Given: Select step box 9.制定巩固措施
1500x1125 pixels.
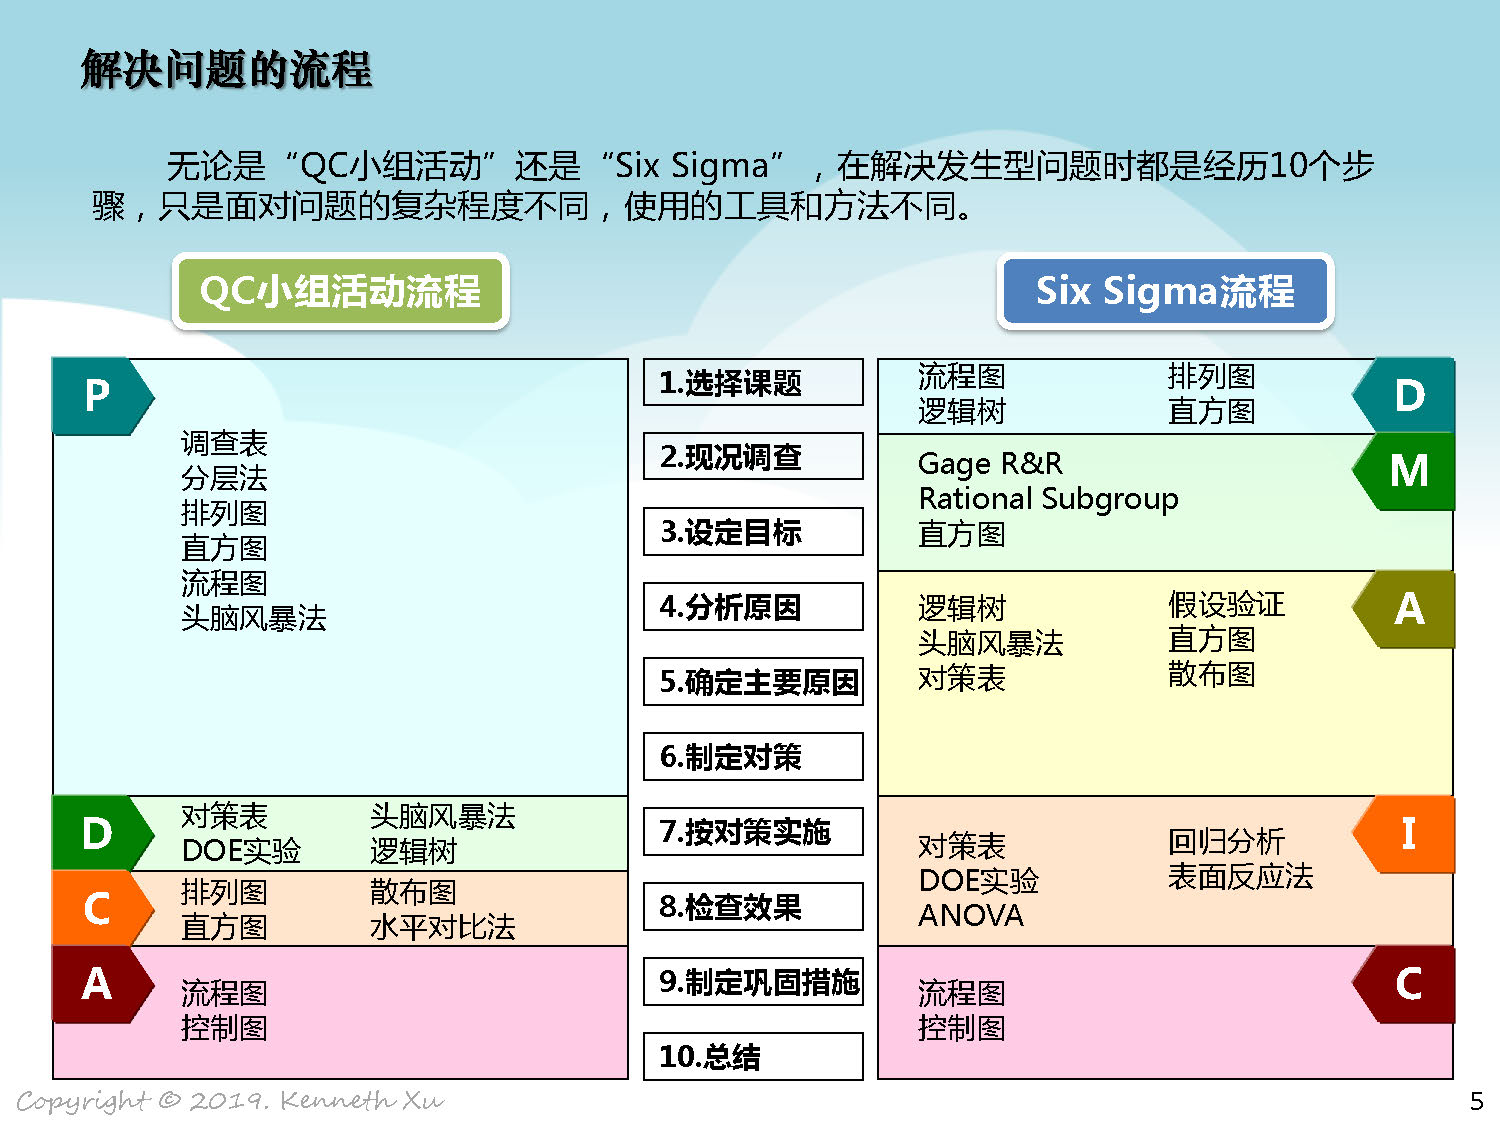Looking at the screenshot, I should pyautogui.click(x=753, y=982).
